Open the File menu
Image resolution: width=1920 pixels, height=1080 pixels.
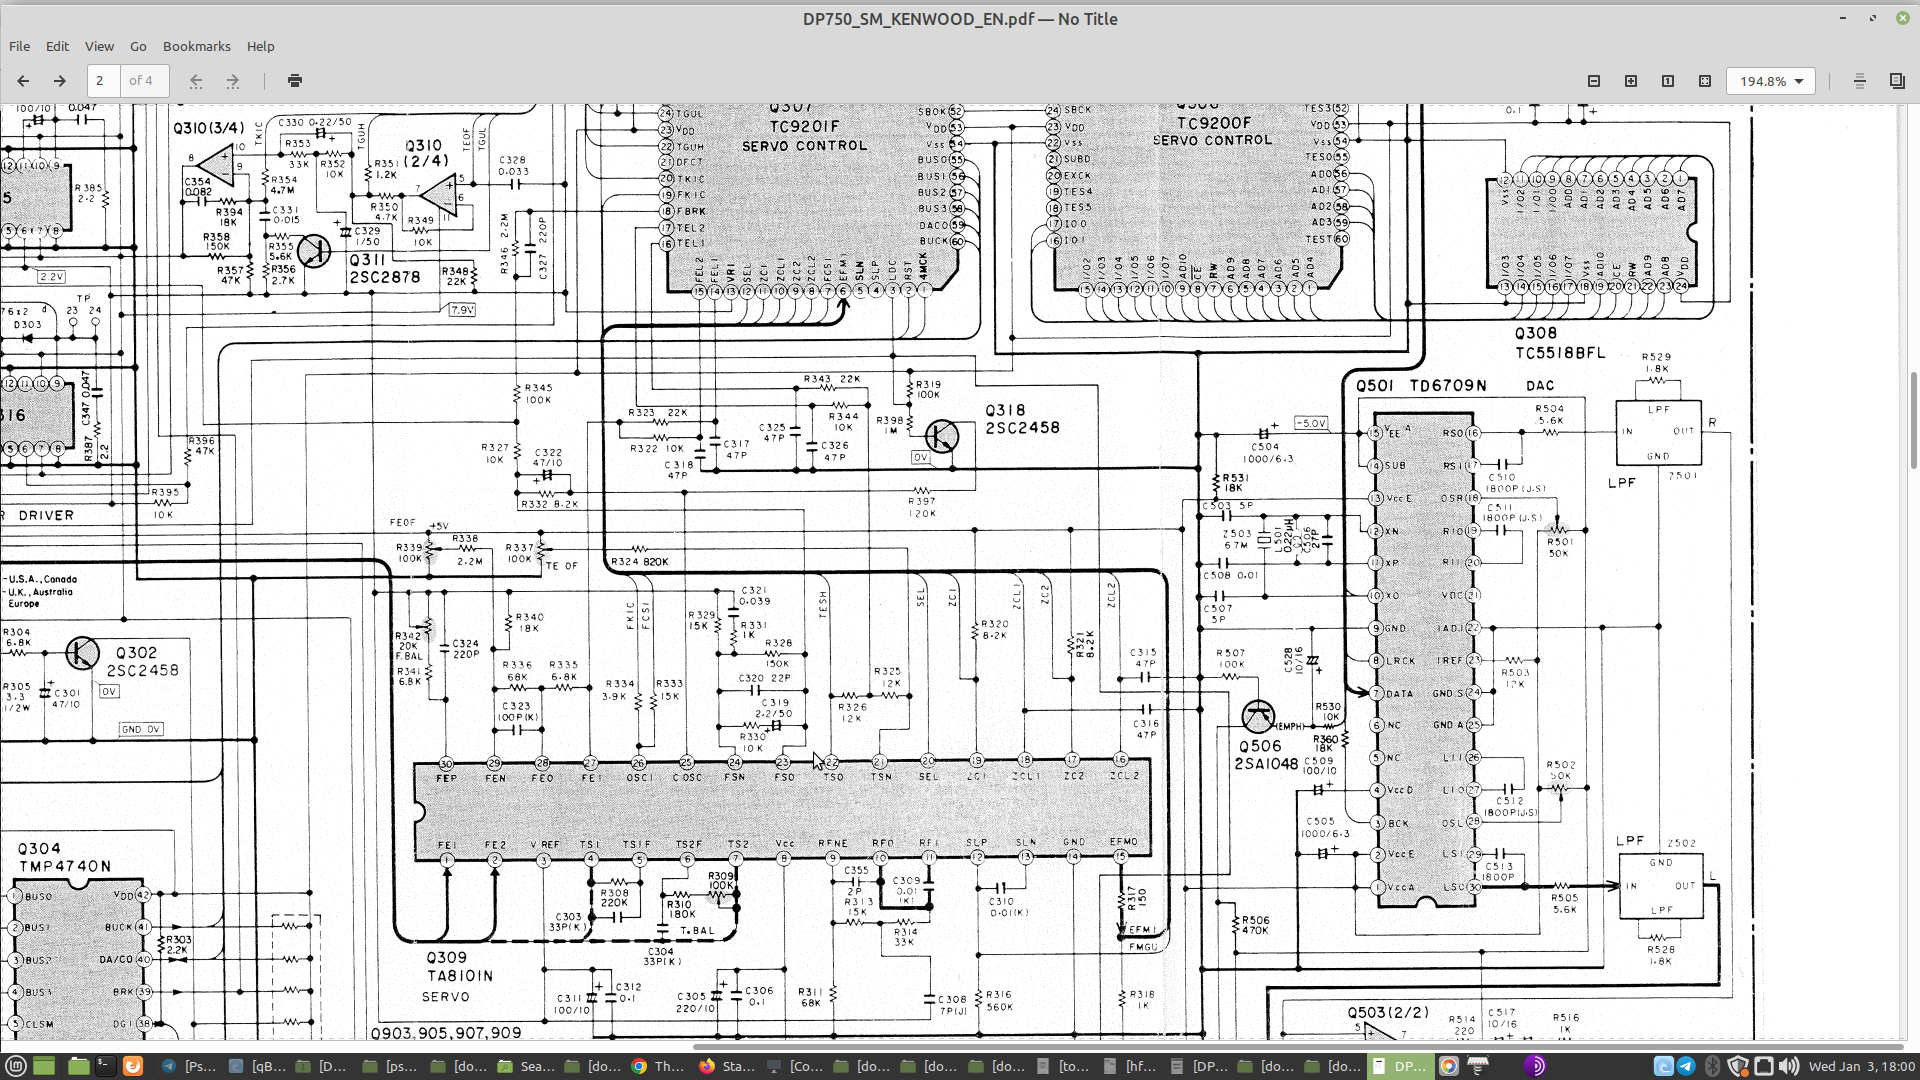tap(19, 46)
